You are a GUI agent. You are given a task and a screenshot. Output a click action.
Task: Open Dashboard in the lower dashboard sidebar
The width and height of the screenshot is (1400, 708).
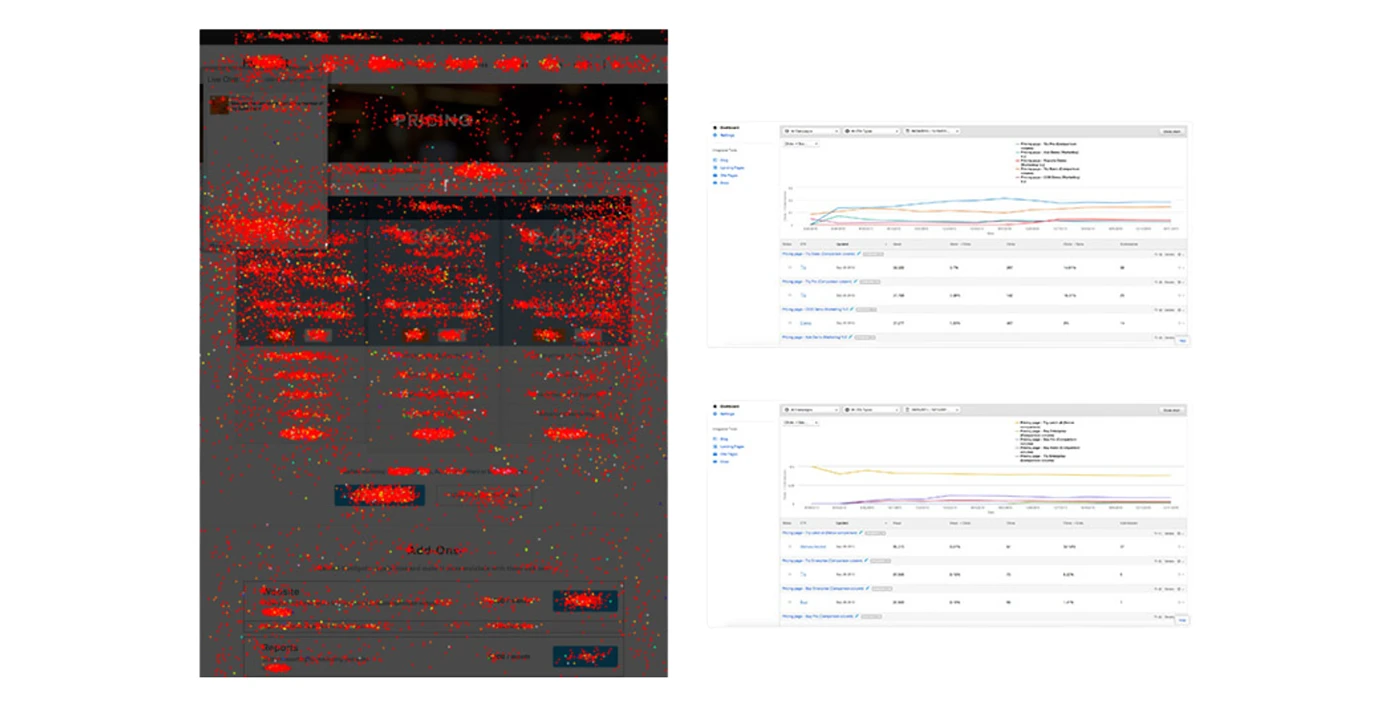coord(729,406)
